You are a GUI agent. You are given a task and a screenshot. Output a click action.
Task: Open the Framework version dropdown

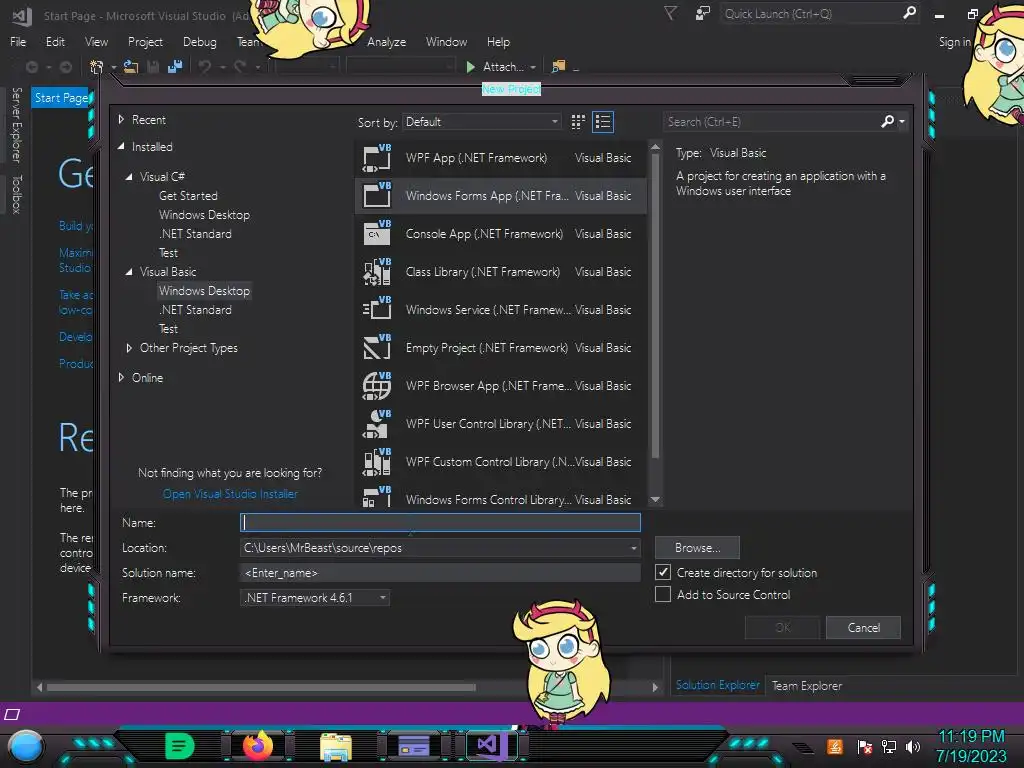point(315,598)
